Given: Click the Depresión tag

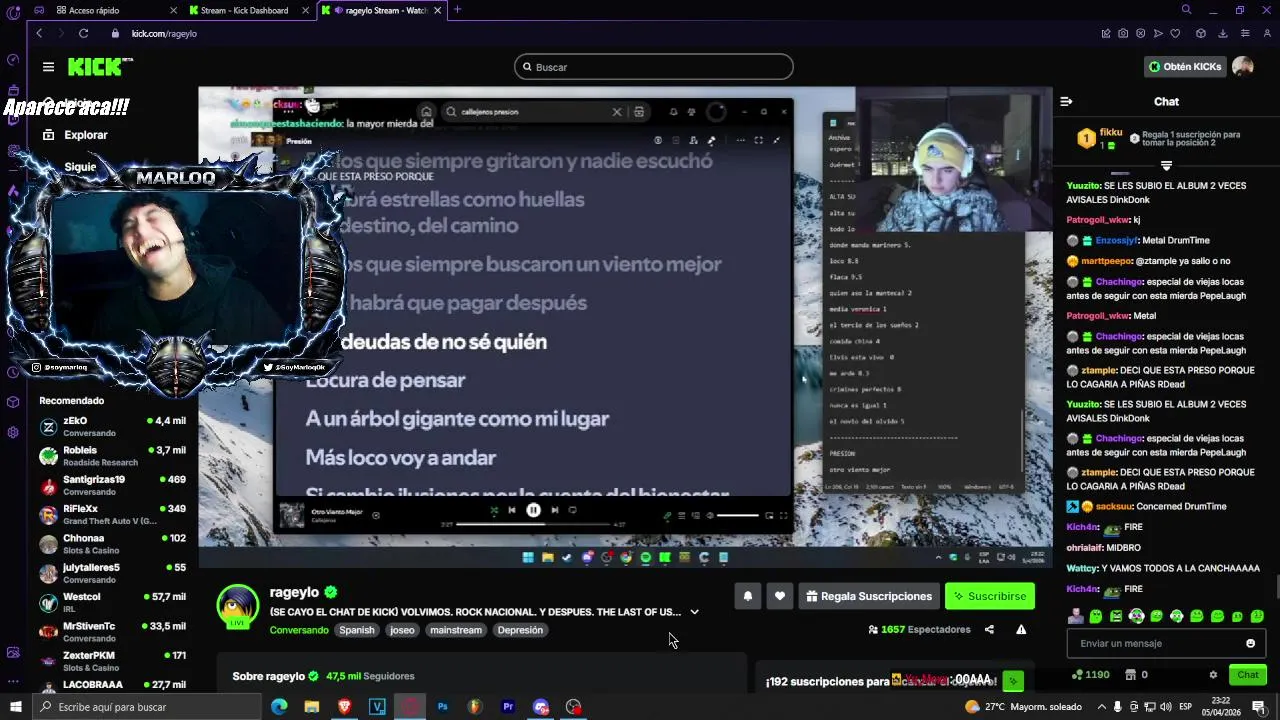Looking at the screenshot, I should coord(520,630).
